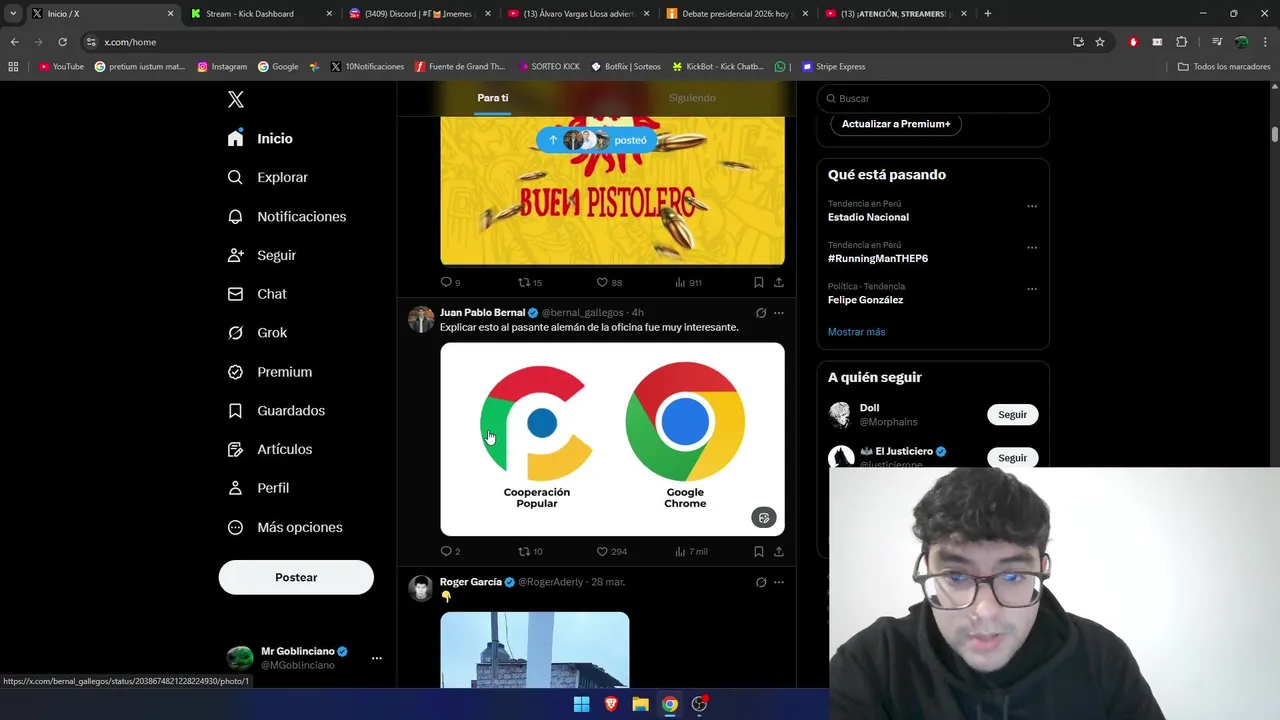Image resolution: width=1280 pixels, height=720 pixels.
Task: Open more options on Roger García's post
Action: [x=779, y=582]
